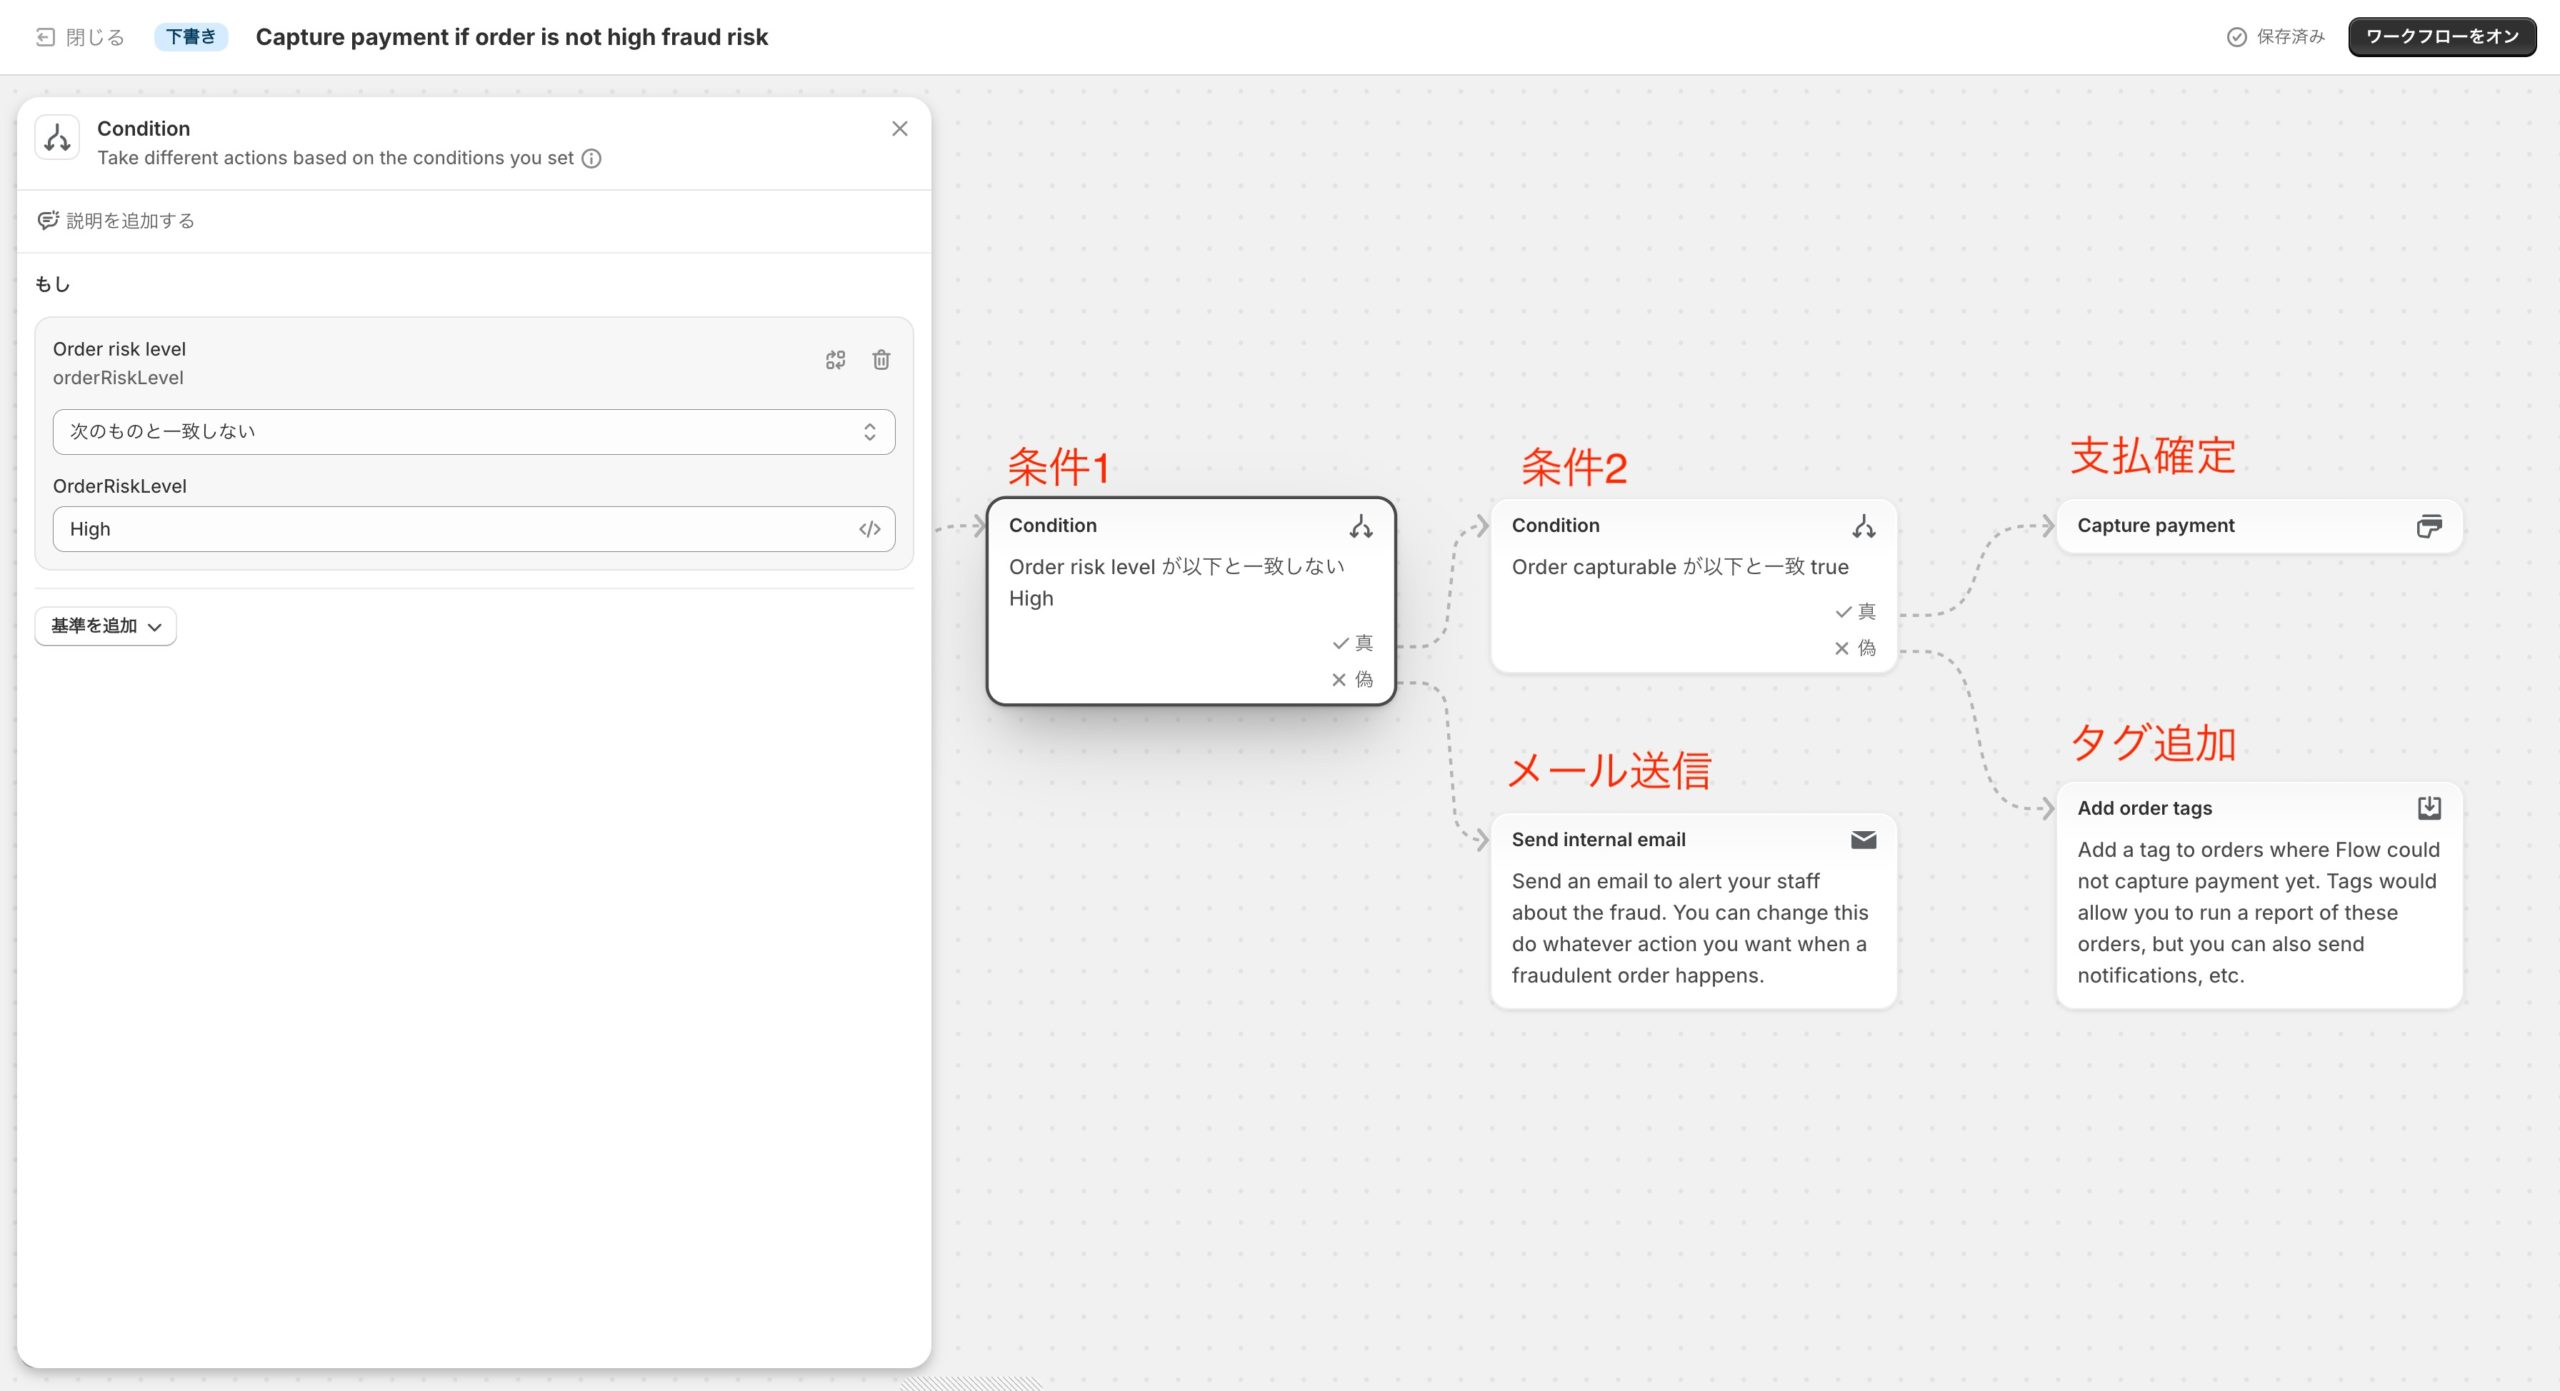Close the Condition side panel

(x=899, y=129)
